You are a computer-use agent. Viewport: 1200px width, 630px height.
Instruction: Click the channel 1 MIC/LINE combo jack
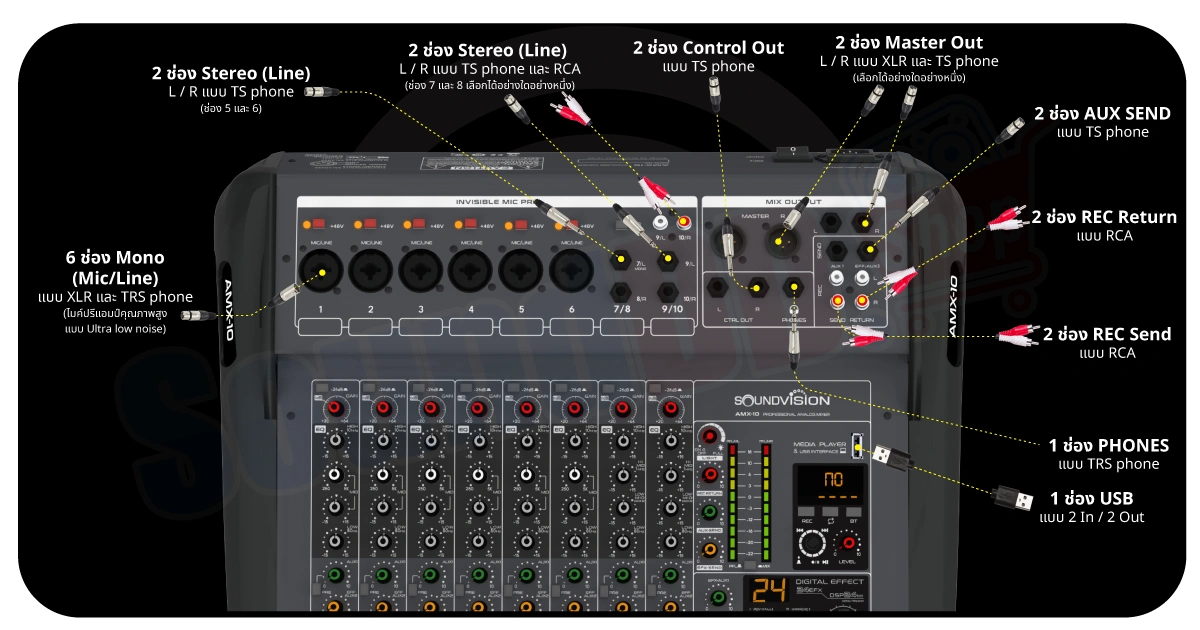[321, 270]
